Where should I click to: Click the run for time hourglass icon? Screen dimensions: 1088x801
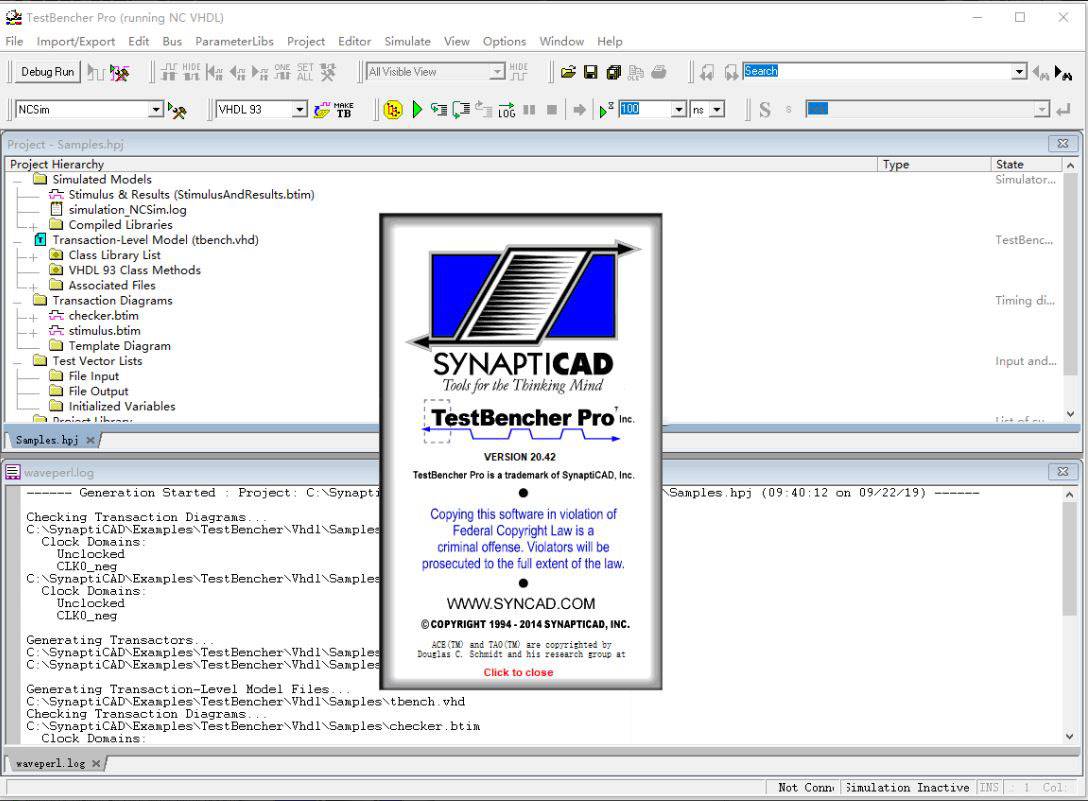pos(606,110)
